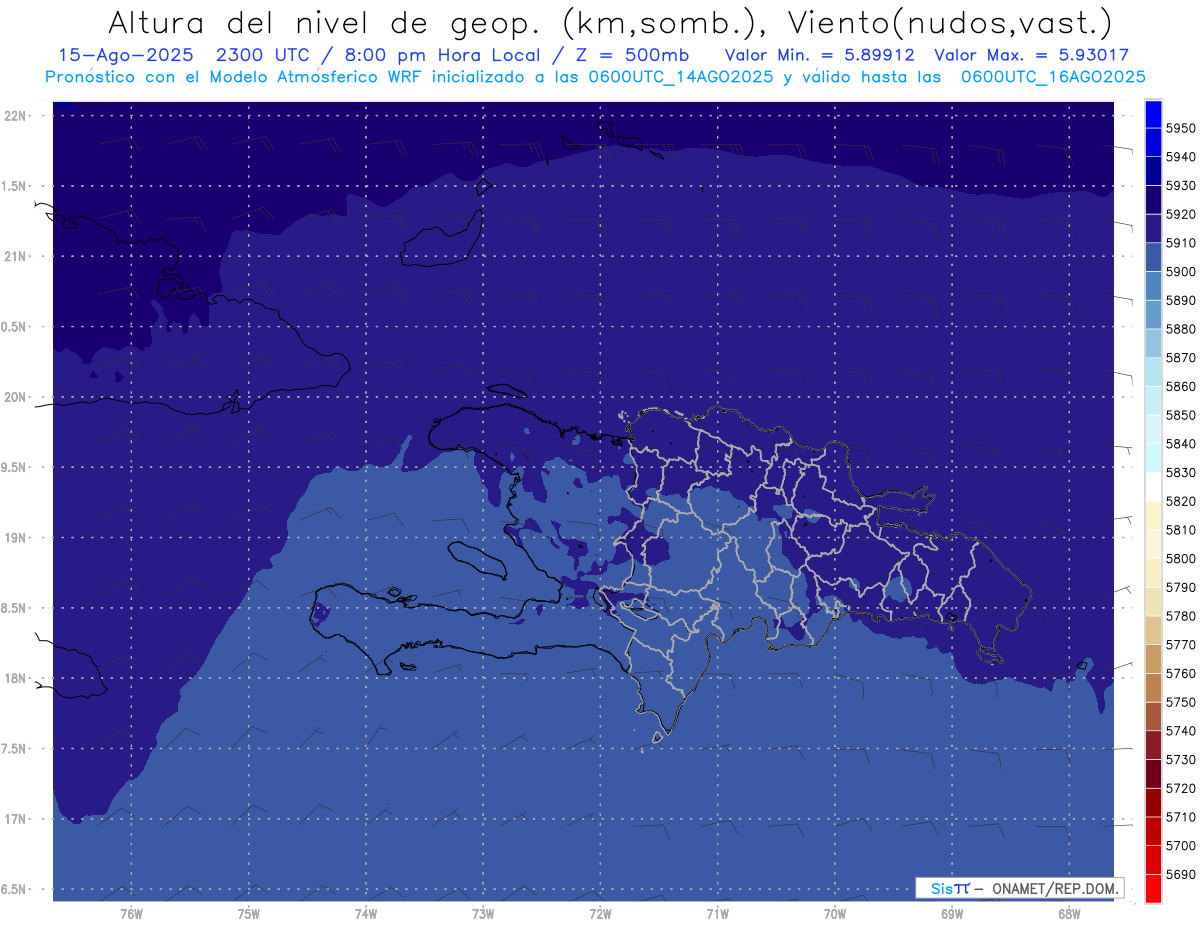
Task: Click the '5880' legend value
Action: 1179,329
